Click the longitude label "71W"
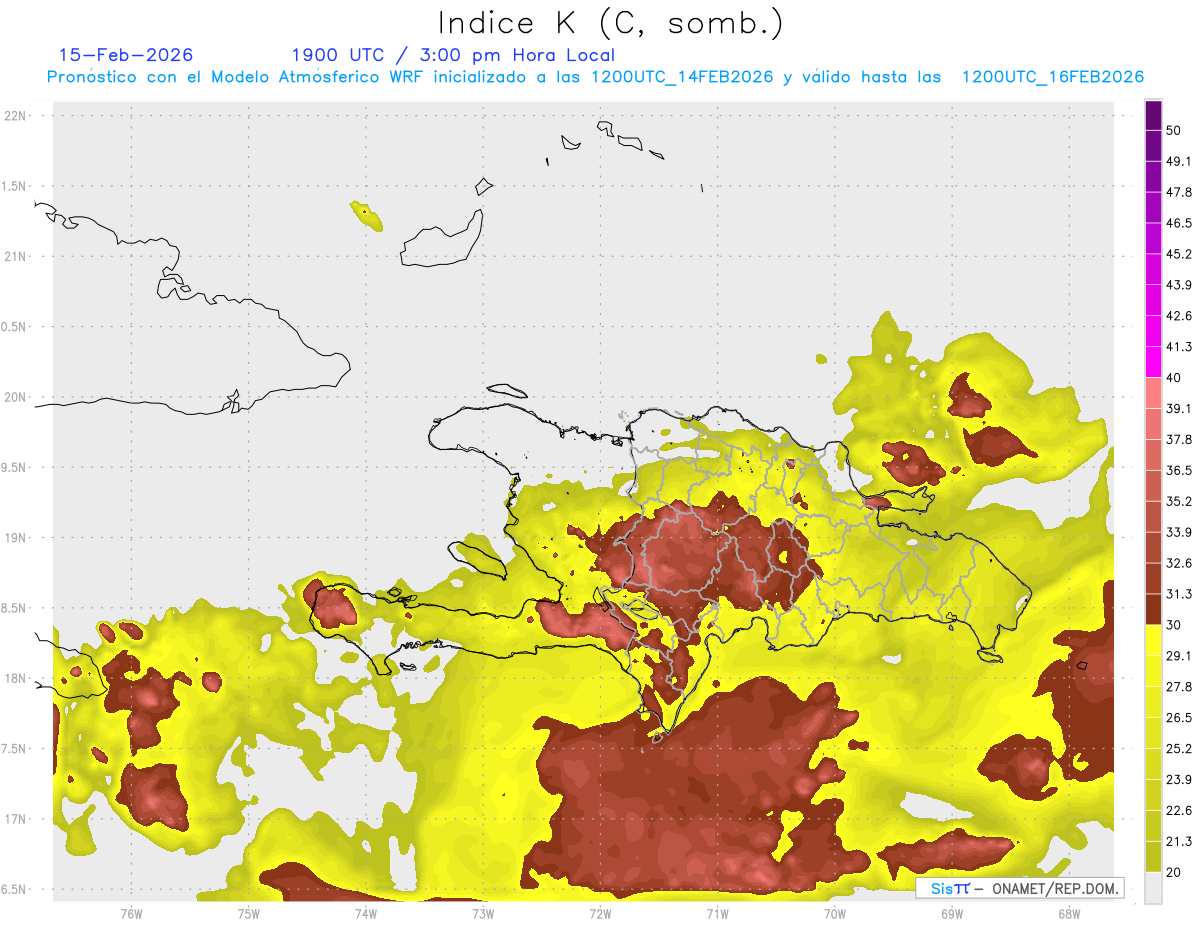 (717, 913)
